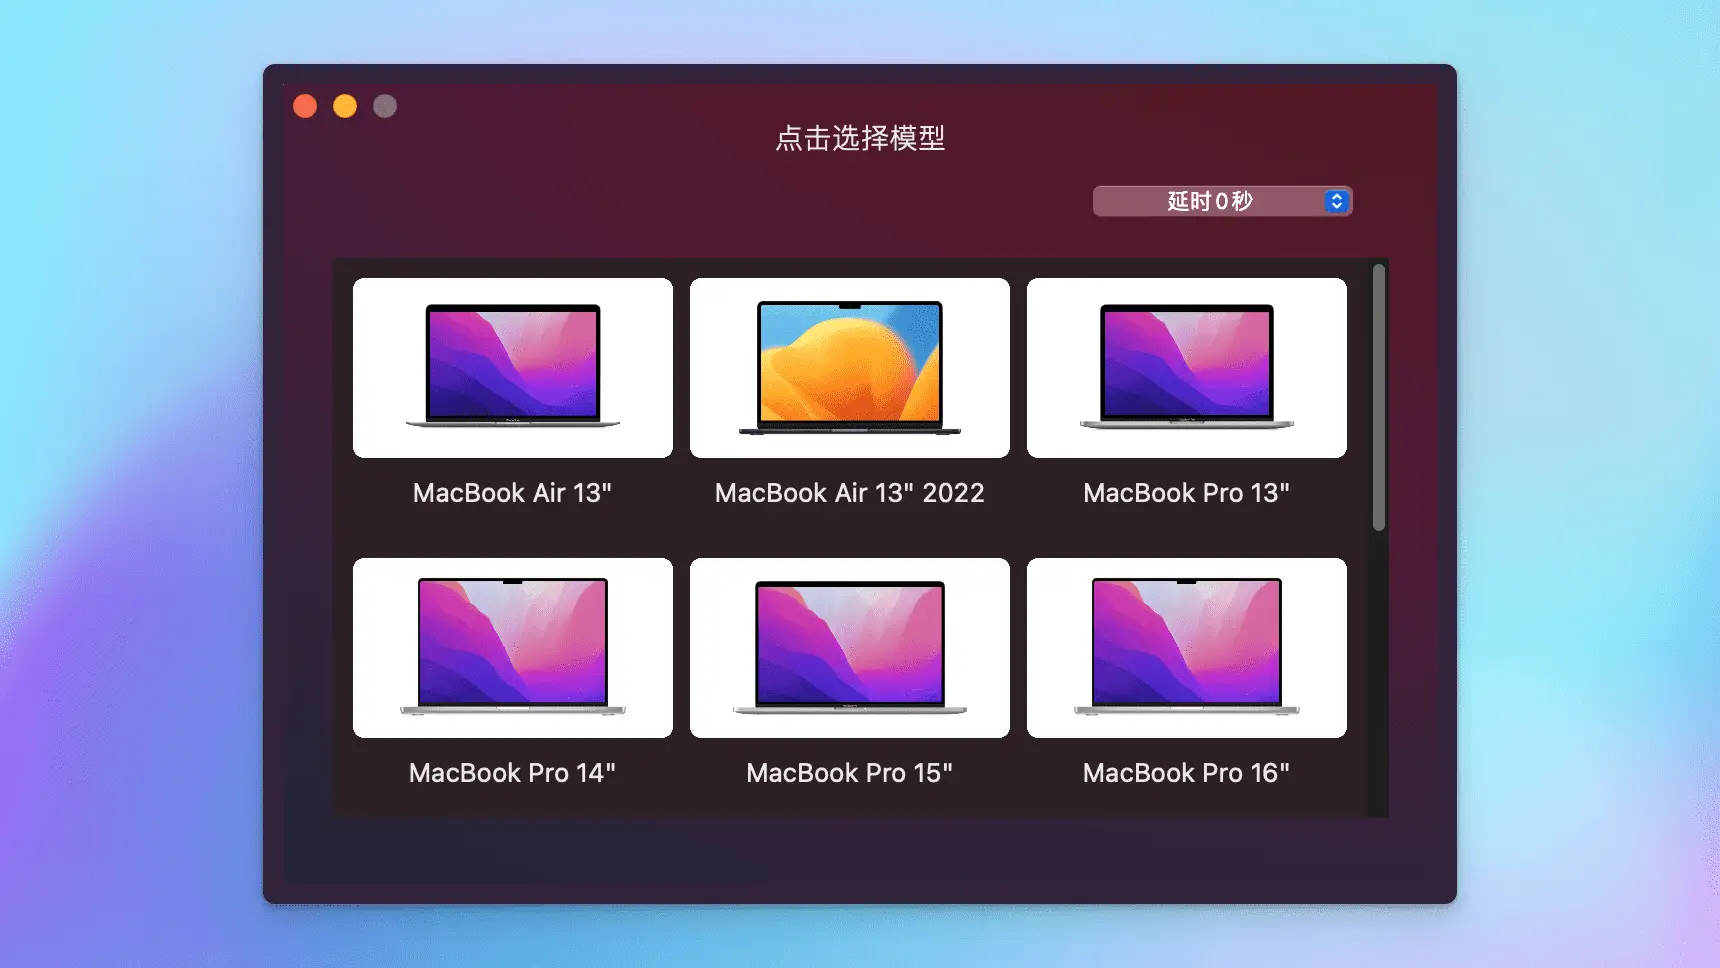The height and width of the screenshot is (968, 1720).
Task: Choose the MacBook Pro 15" thumbnail
Action: click(x=850, y=648)
